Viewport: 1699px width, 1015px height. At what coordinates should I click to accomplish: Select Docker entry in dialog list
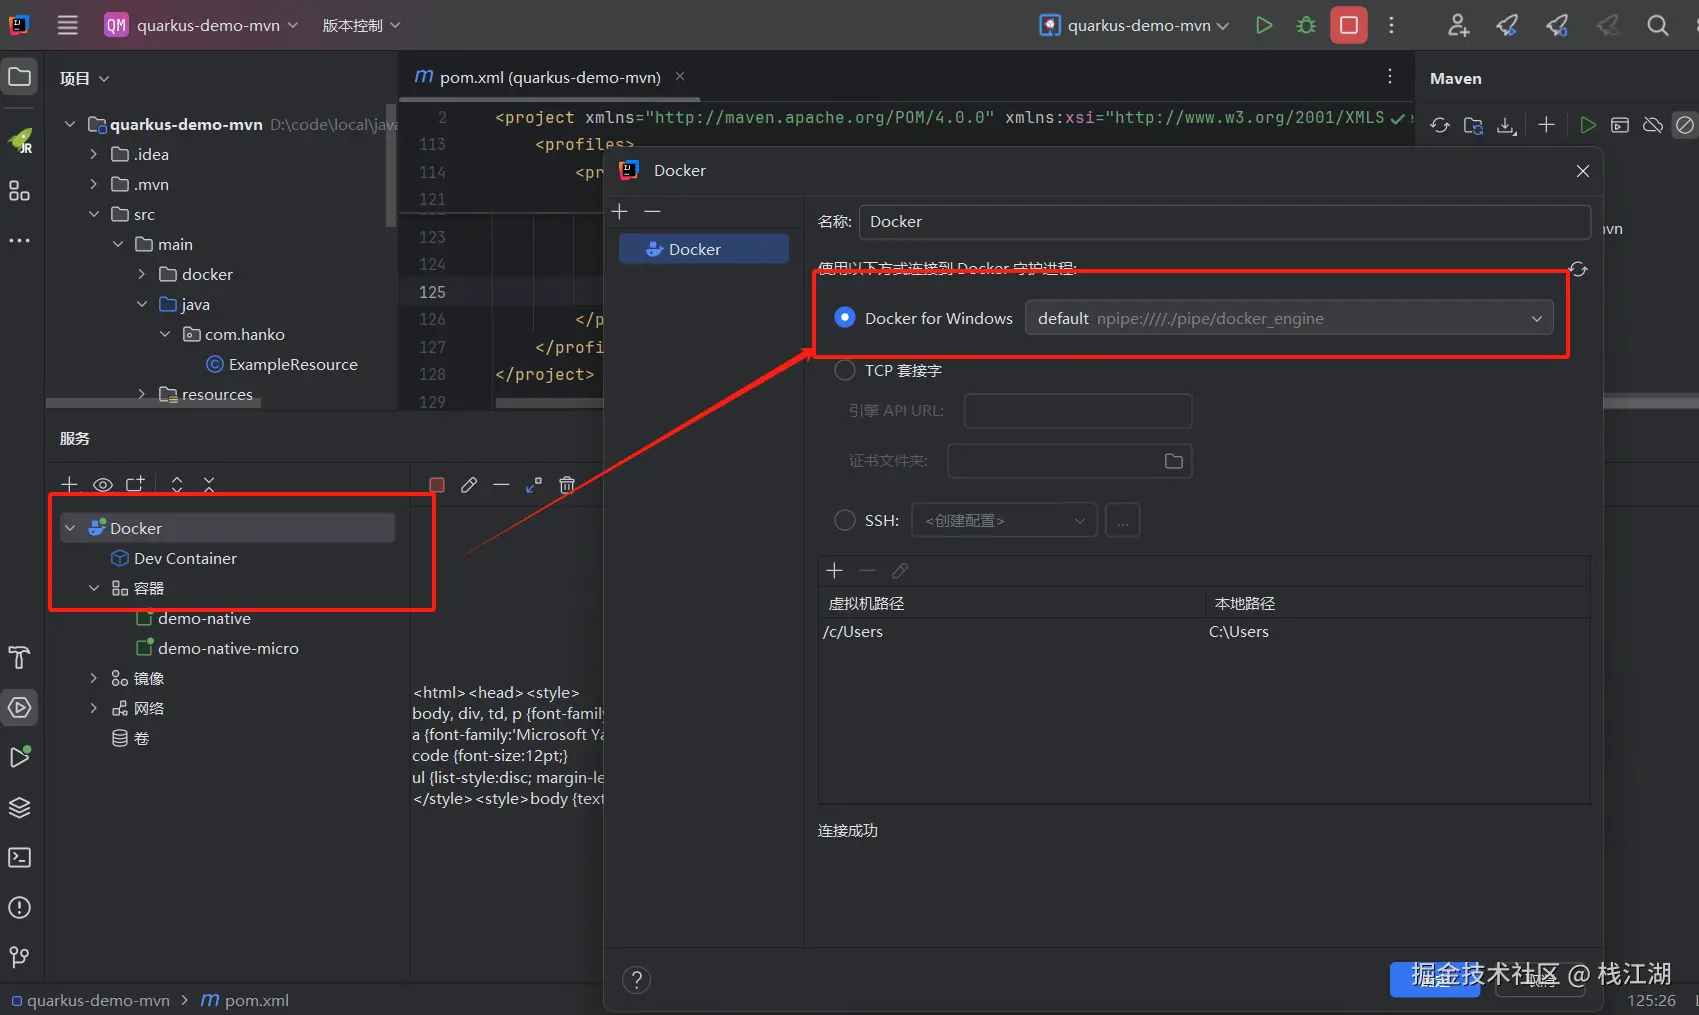[x=704, y=249]
